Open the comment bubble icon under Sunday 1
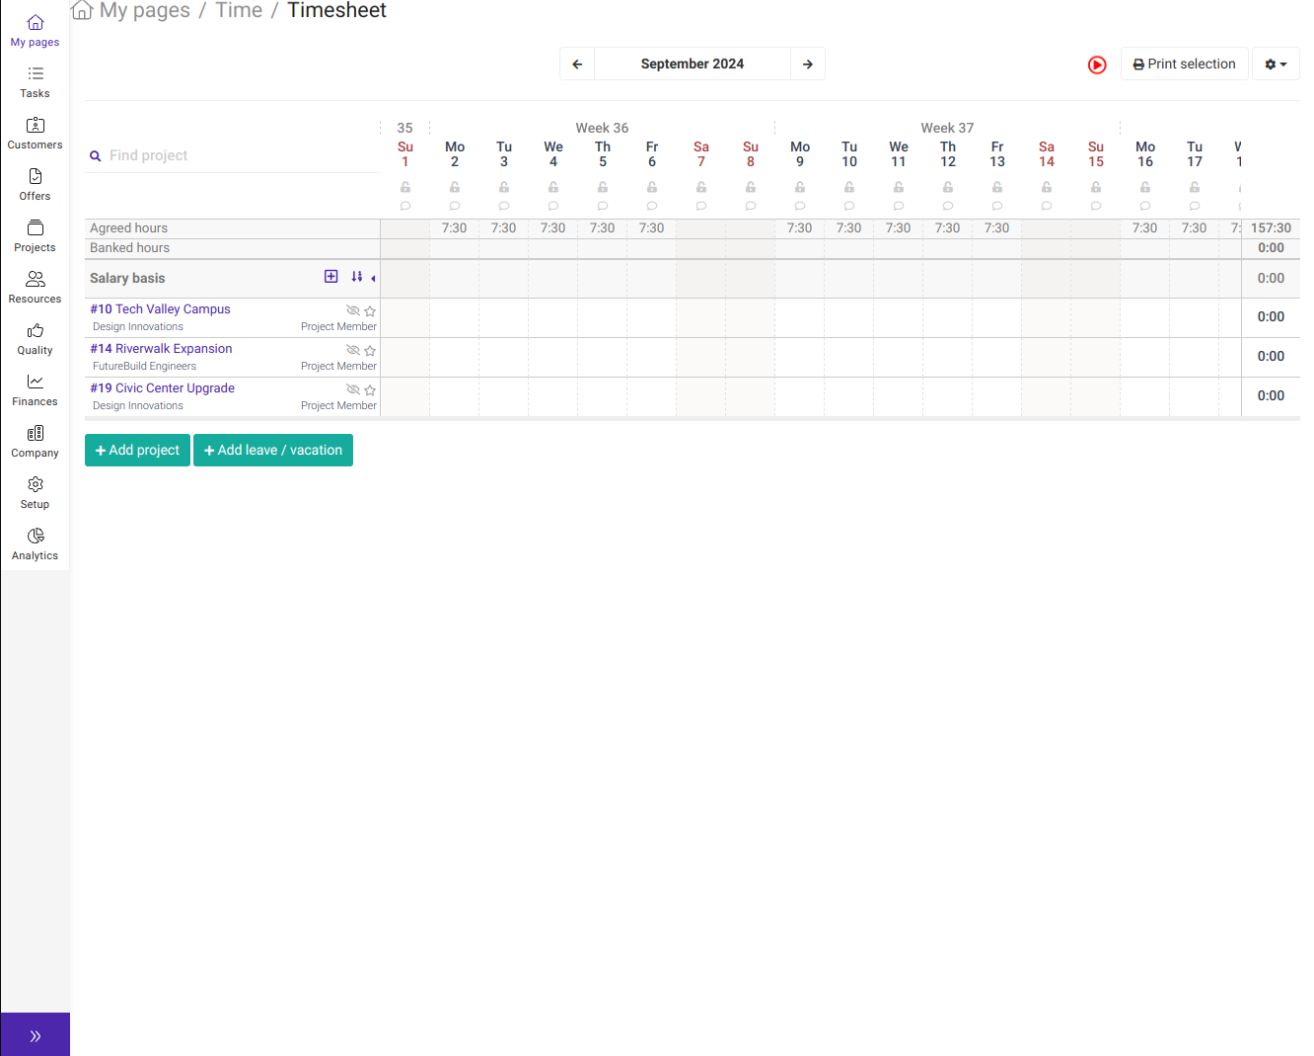Viewport: 1314px width, 1056px height. [405, 205]
